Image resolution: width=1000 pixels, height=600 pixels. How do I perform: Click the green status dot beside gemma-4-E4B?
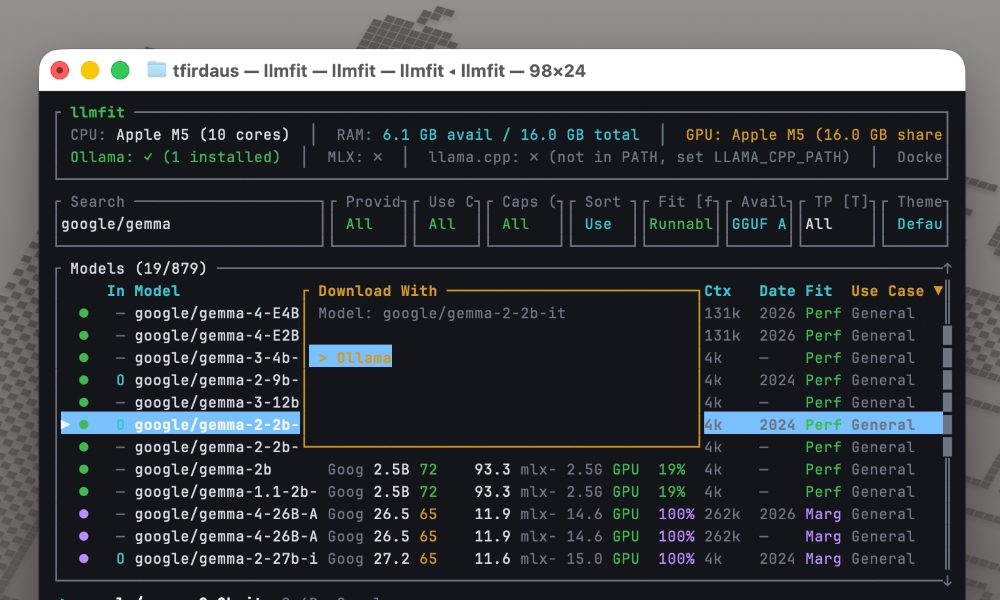[84, 313]
